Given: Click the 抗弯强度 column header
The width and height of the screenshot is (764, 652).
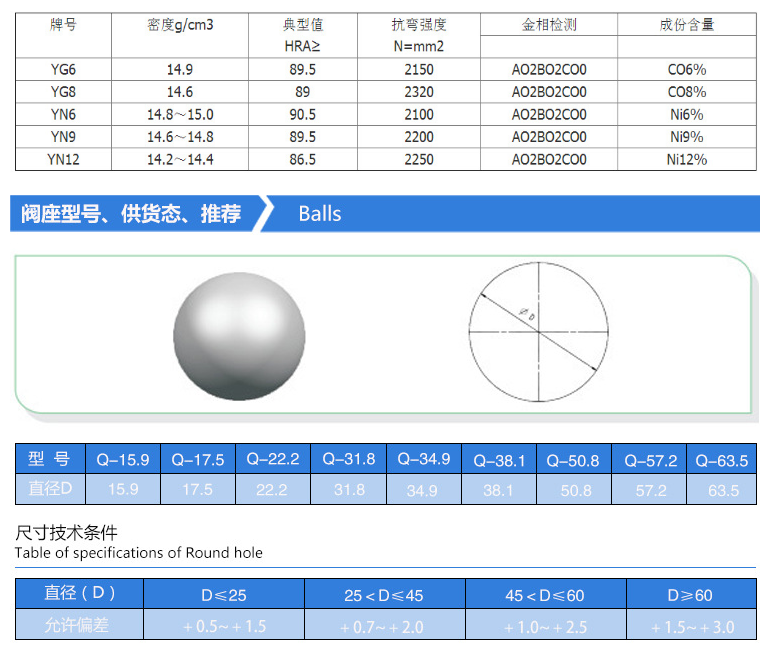Looking at the screenshot, I should [419, 25].
